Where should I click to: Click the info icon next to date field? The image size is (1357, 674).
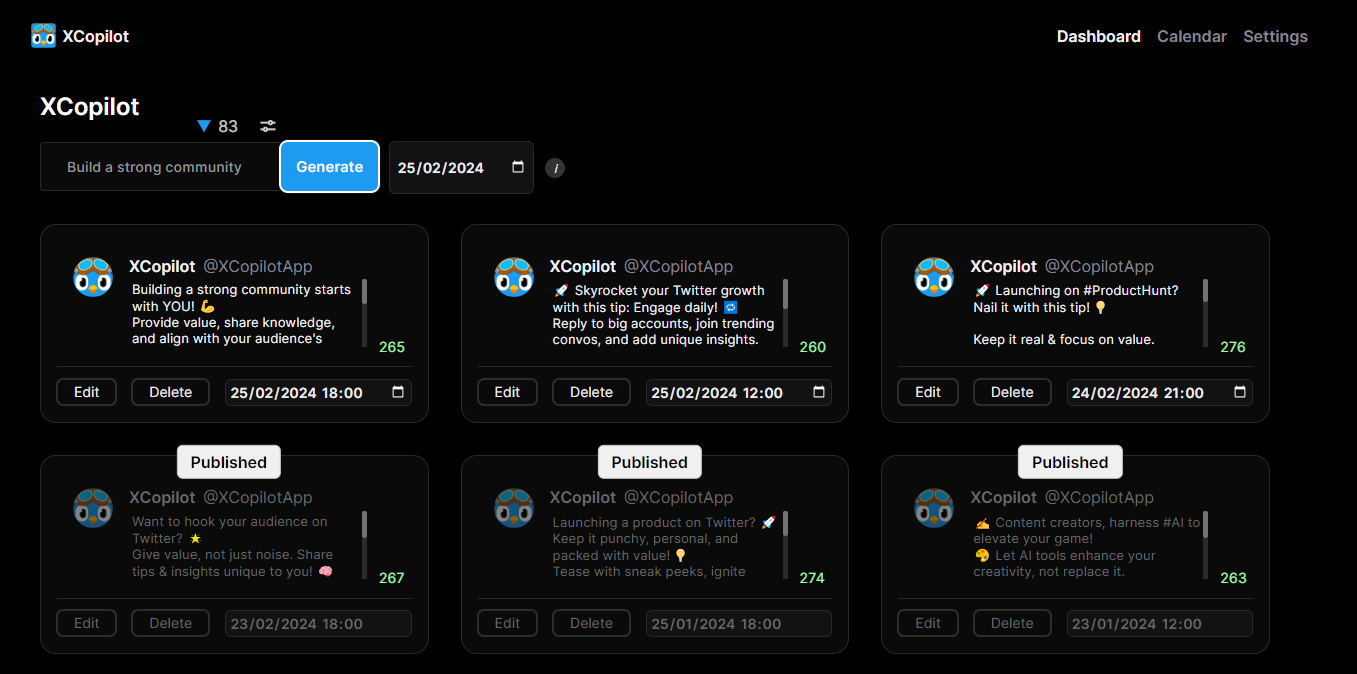coord(555,168)
